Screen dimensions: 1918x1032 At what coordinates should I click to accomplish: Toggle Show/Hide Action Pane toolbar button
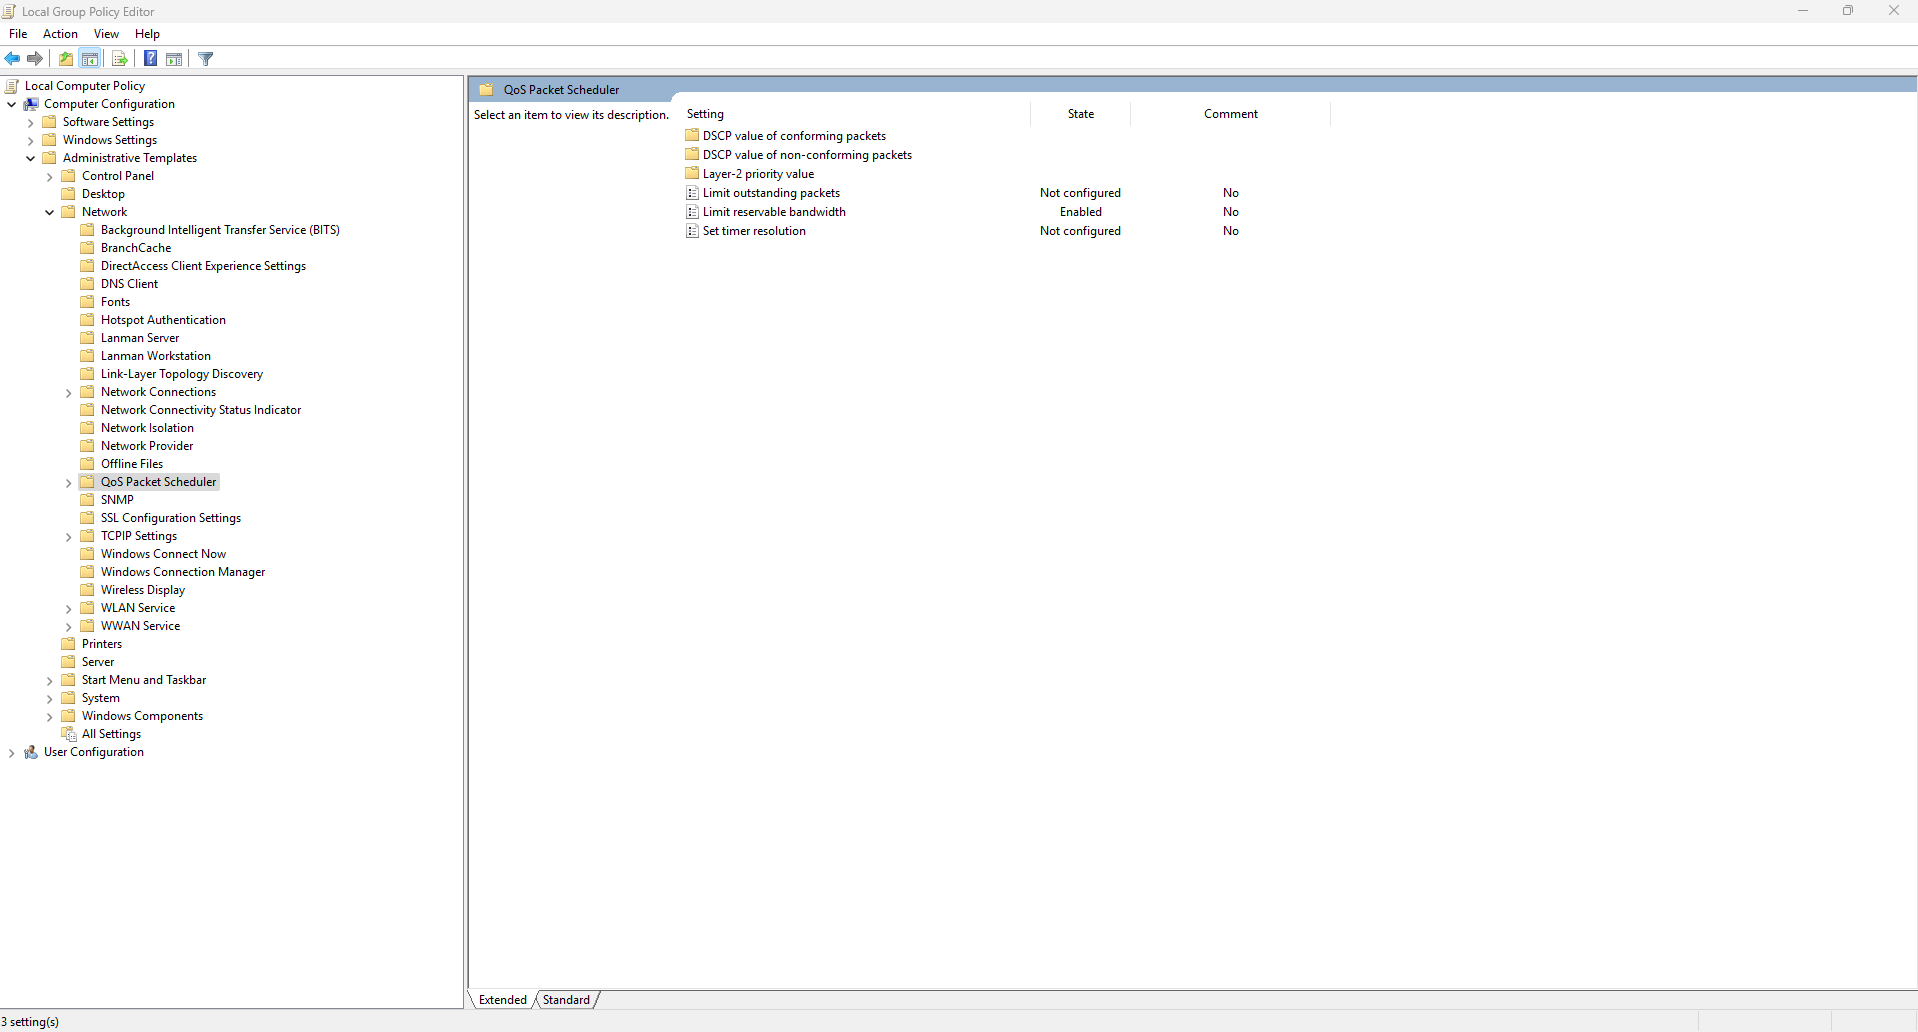174,59
